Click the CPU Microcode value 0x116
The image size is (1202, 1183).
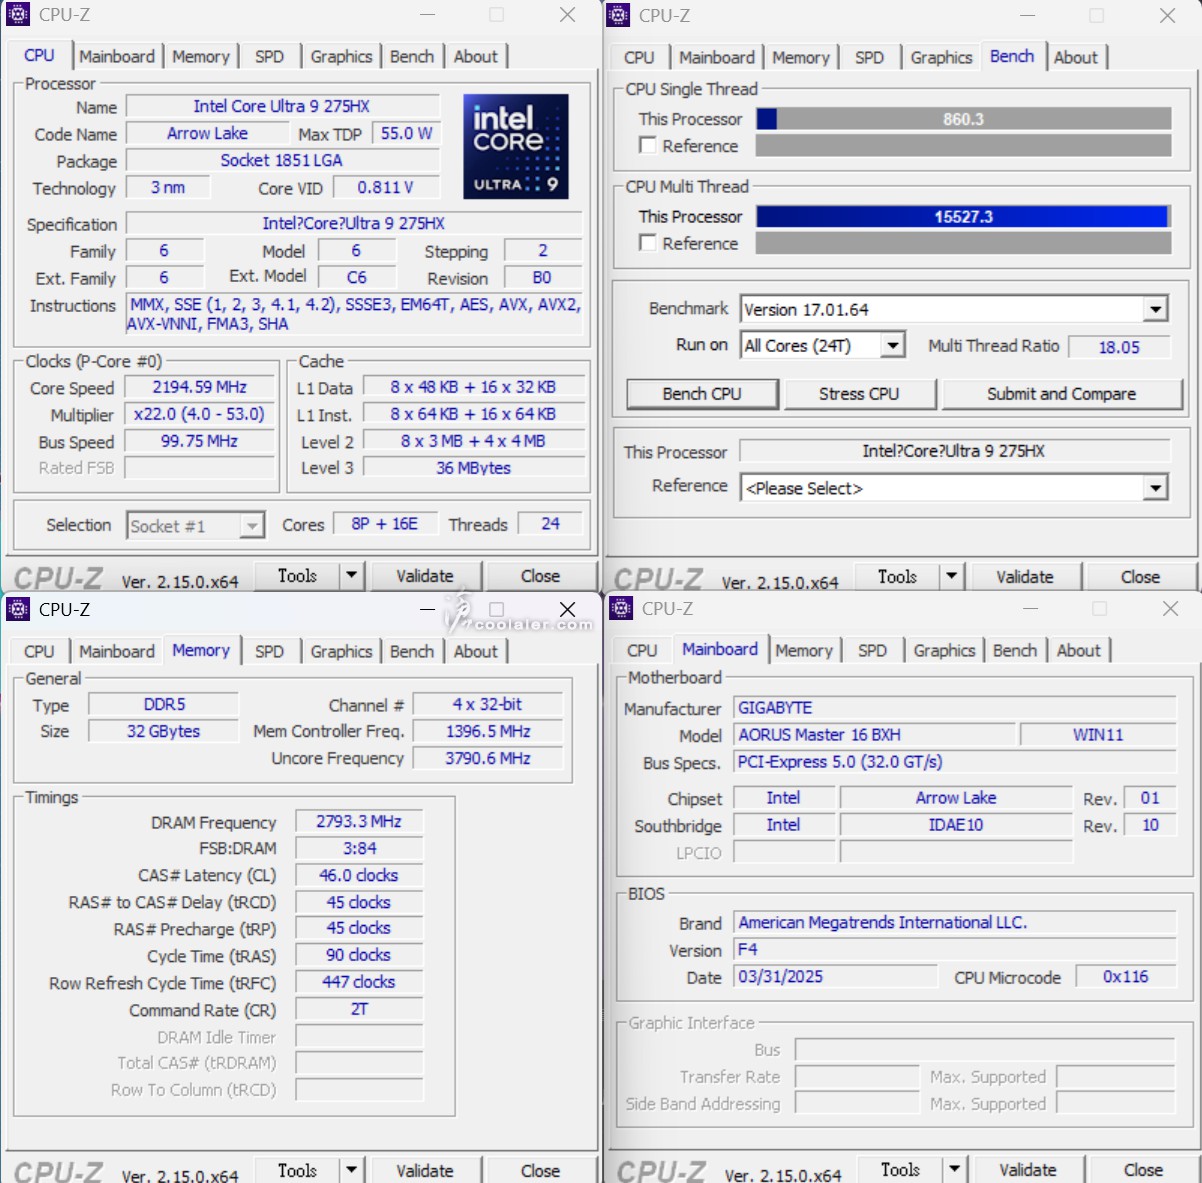[x=1125, y=977]
